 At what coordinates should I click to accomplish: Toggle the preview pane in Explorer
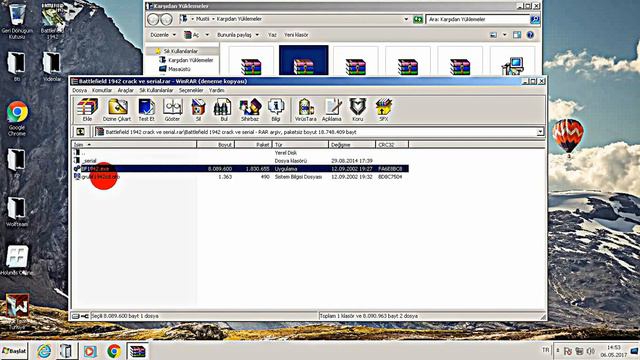click(x=517, y=35)
